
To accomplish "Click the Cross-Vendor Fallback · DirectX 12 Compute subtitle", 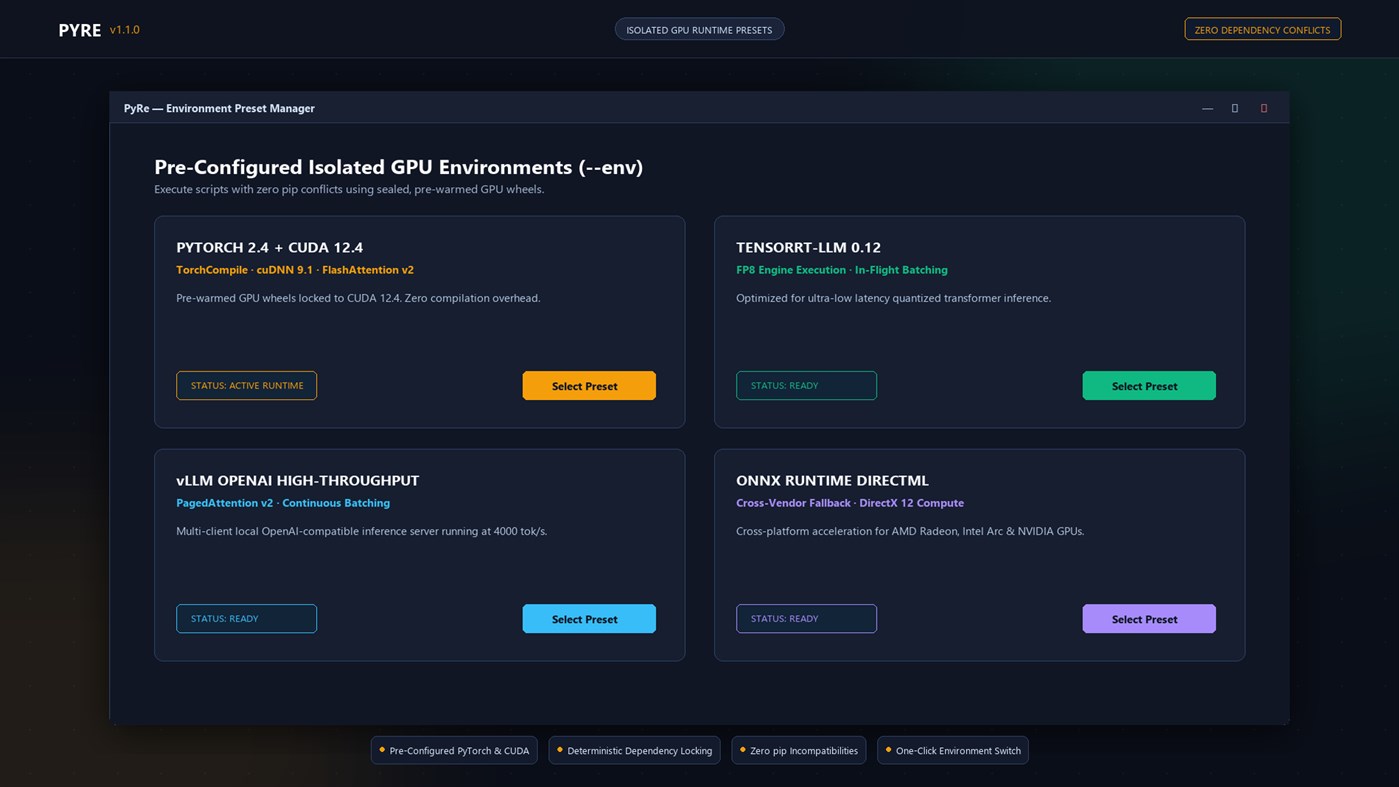I will point(850,503).
